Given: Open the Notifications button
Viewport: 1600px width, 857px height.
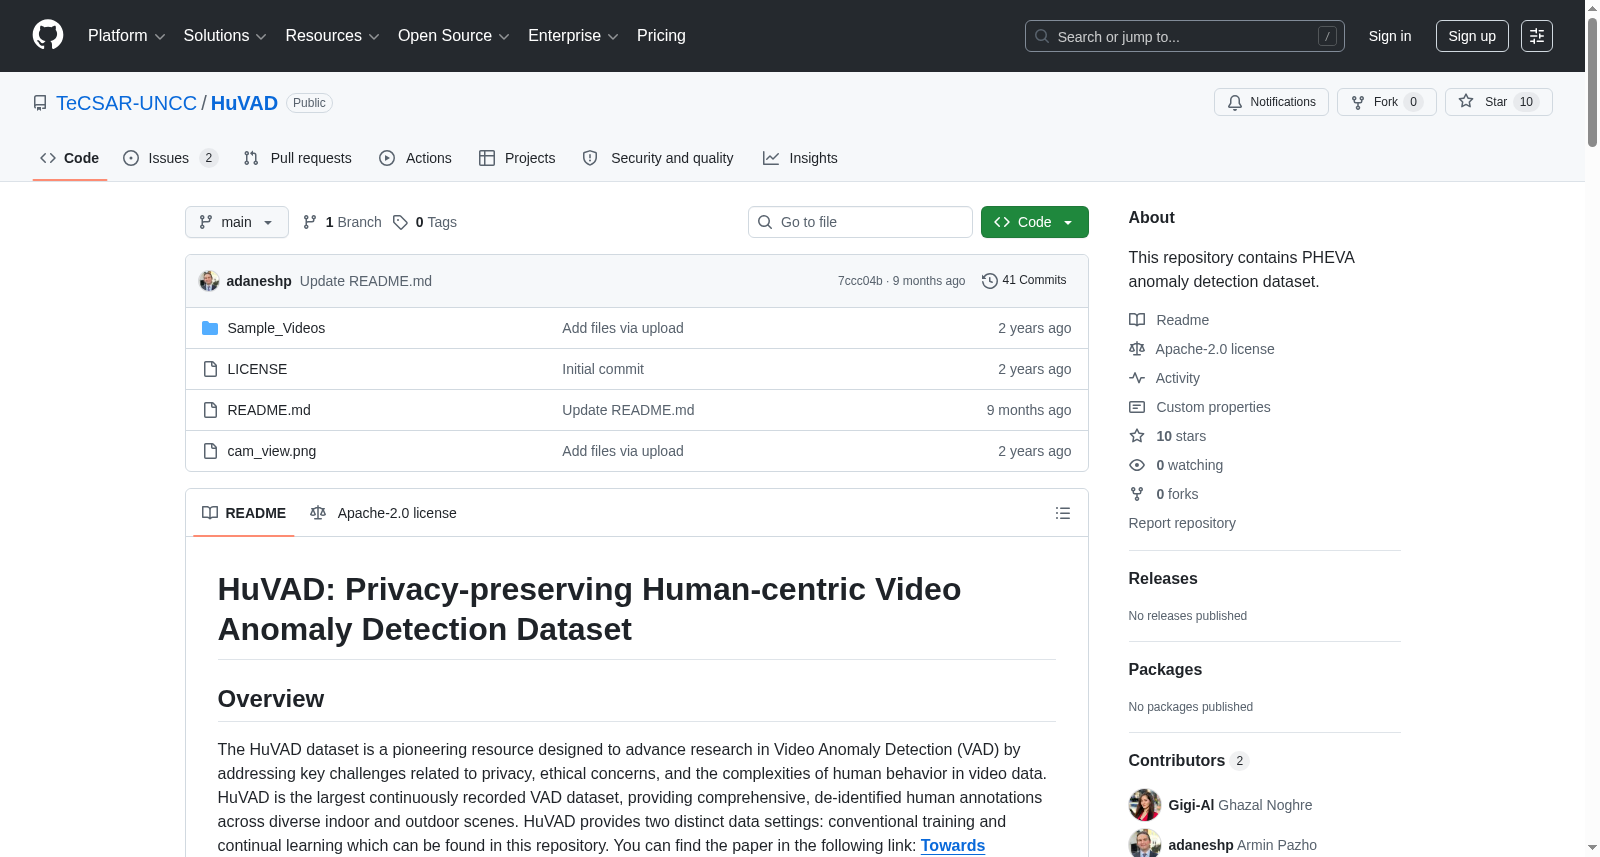Looking at the screenshot, I should 1271,102.
